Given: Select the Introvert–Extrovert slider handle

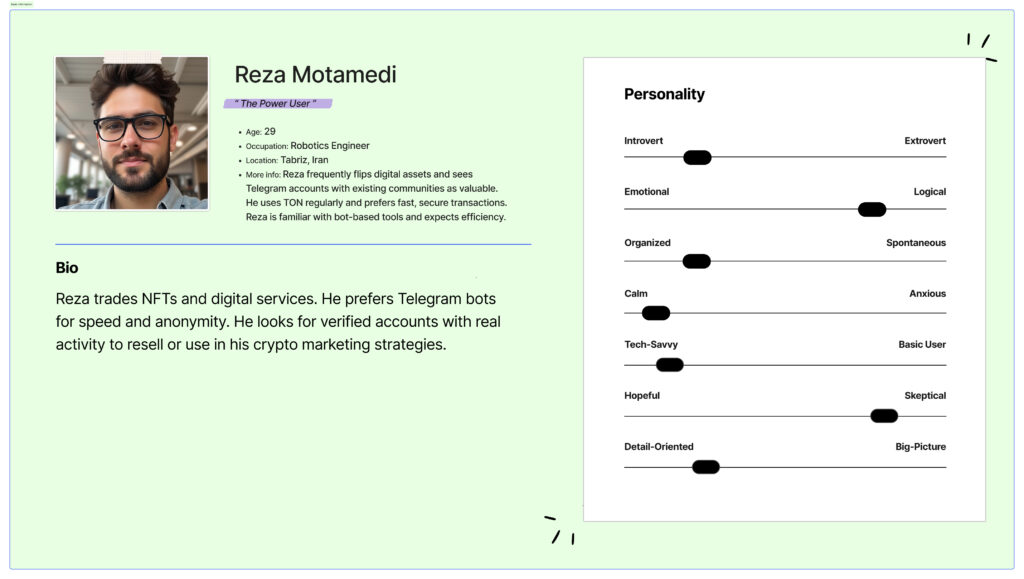Looking at the screenshot, I should tap(697, 157).
